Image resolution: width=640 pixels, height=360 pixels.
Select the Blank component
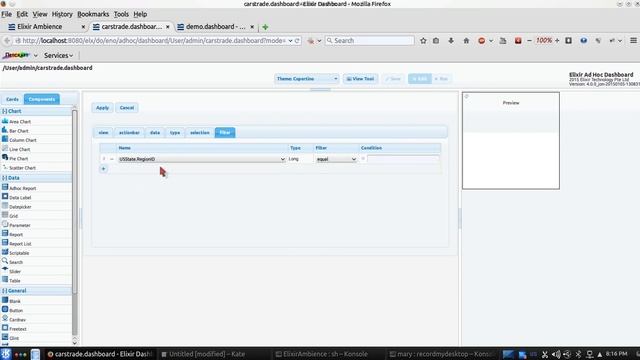click(x=11, y=301)
